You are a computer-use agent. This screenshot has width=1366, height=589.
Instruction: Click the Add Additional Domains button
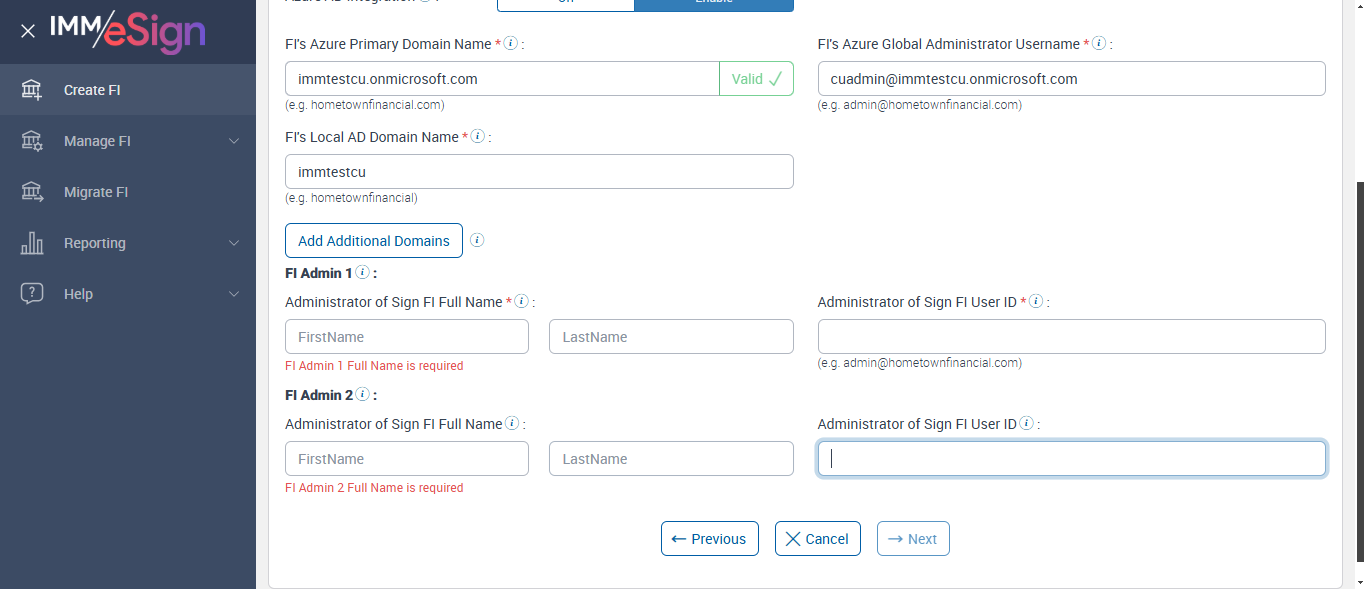[374, 241]
